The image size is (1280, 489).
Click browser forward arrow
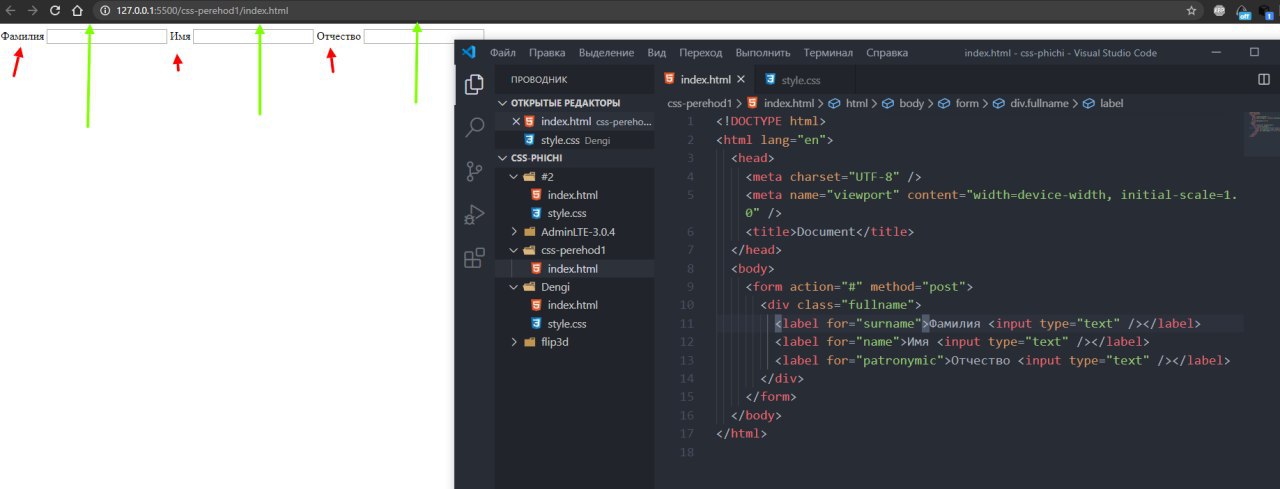(x=32, y=10)
